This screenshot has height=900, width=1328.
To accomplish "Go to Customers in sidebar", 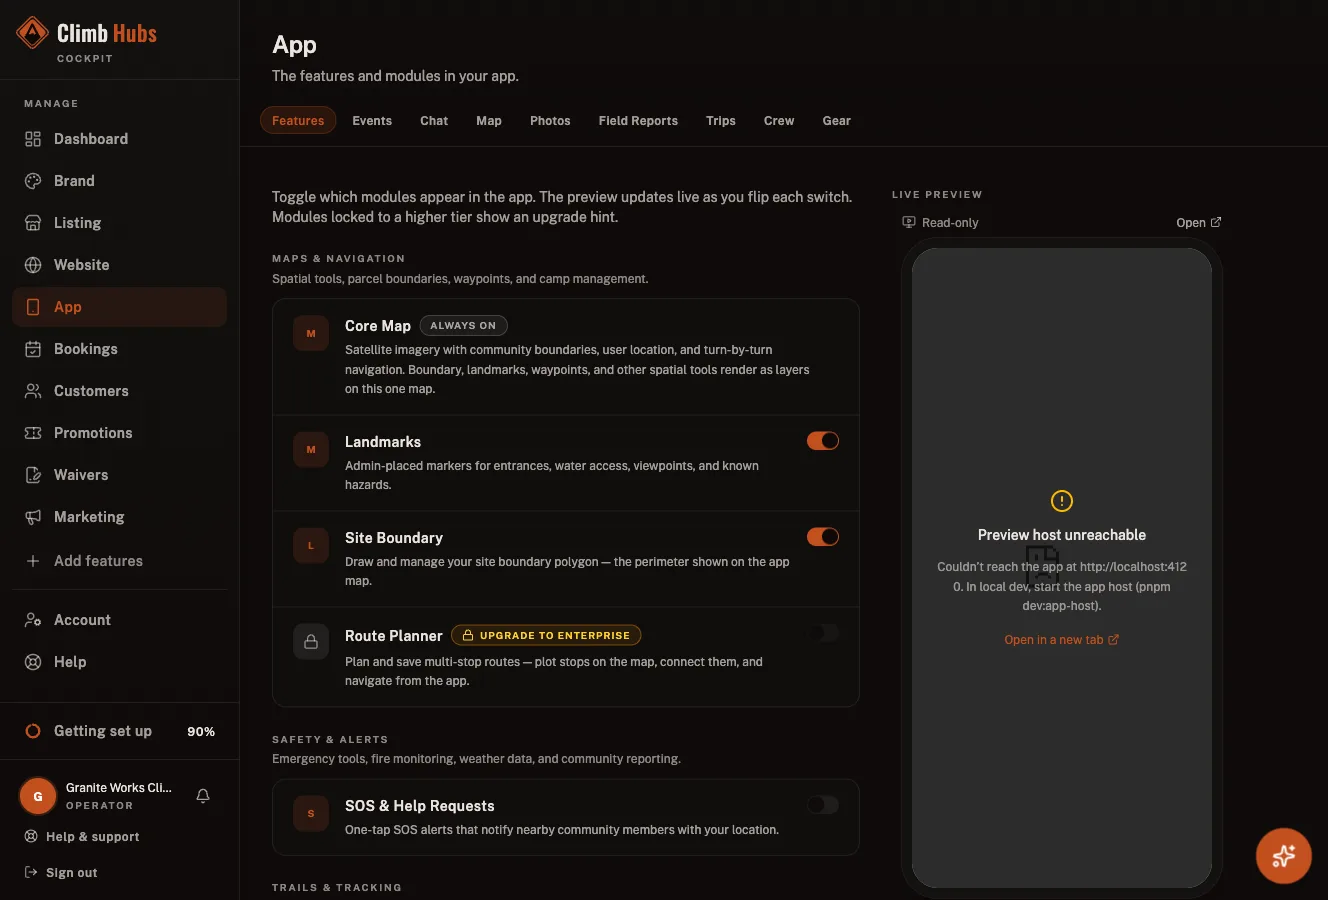I will point(120,391).
